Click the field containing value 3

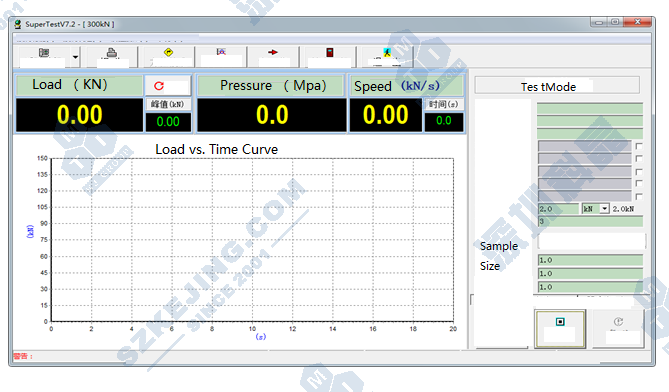[x=590, y=221]
